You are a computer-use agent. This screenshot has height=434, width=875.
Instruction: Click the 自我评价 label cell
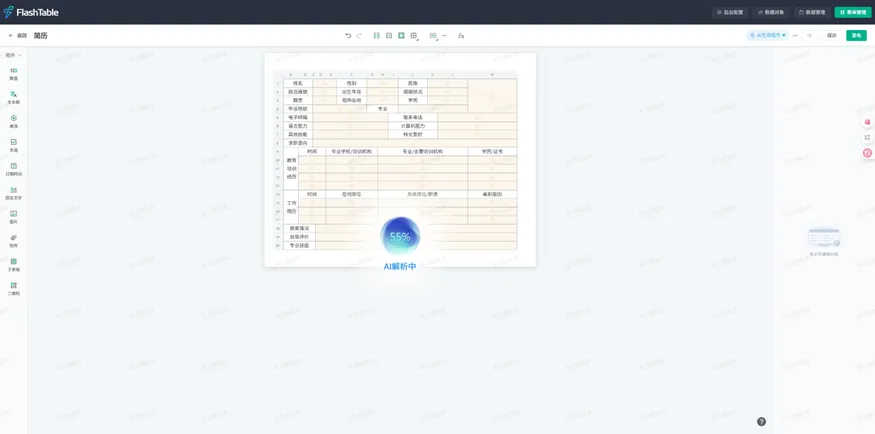[x=299, y=237]
